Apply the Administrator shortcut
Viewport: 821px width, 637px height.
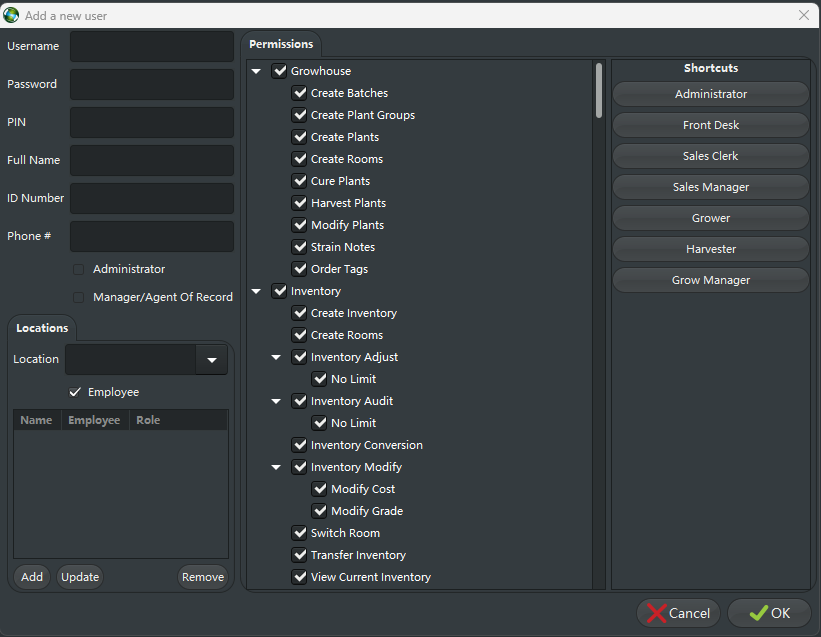710,94
